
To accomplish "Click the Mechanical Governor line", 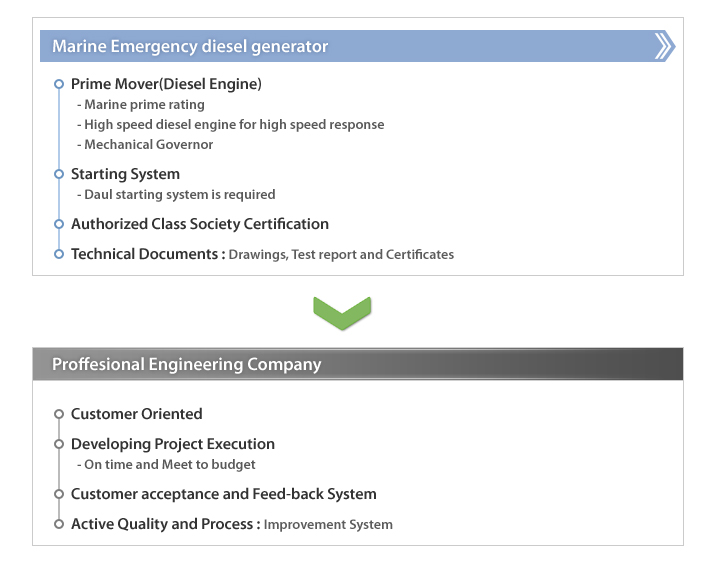I will (145, 145).
